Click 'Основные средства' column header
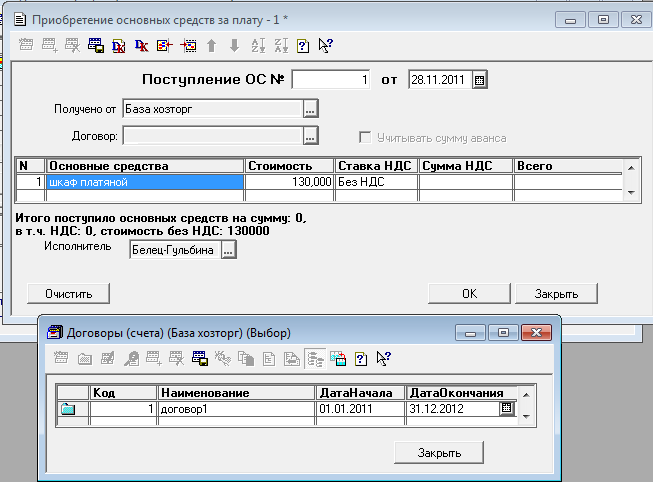The image size is (653, 482). [x=145, y=166]
